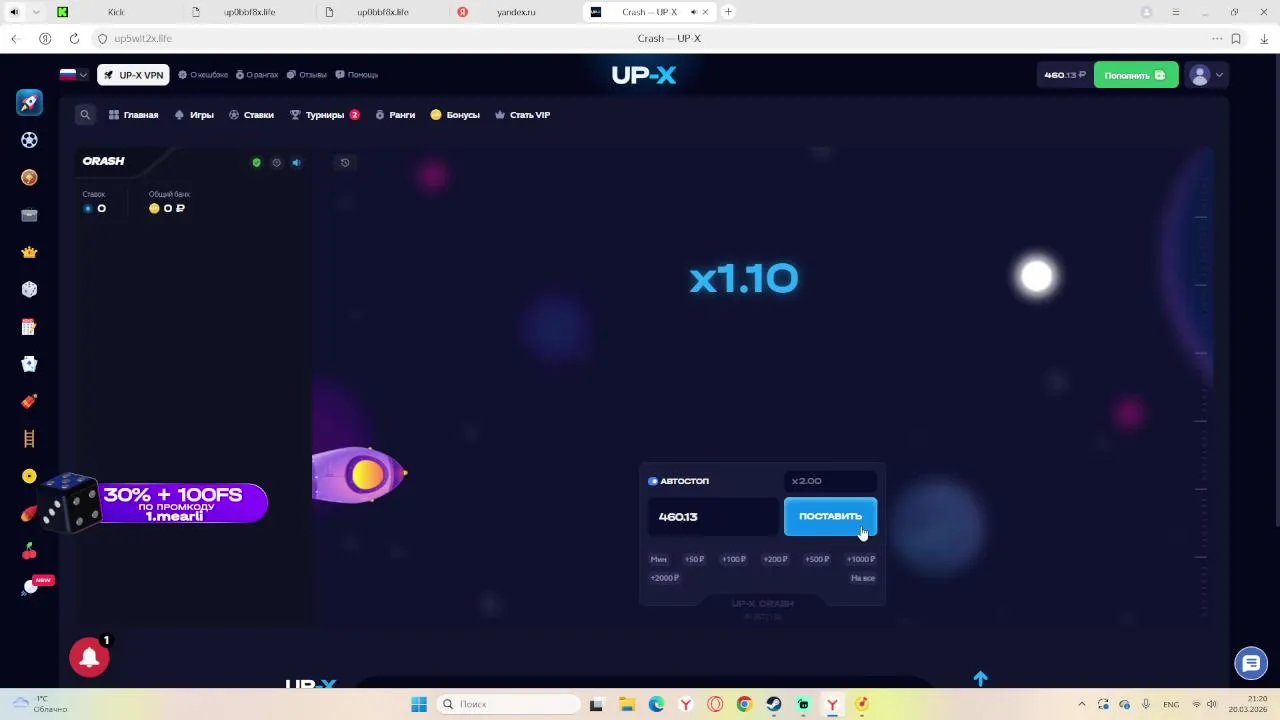Click На все to bet everything
The height and width of the screenshot is (720, 1280).
pos(863,578)
